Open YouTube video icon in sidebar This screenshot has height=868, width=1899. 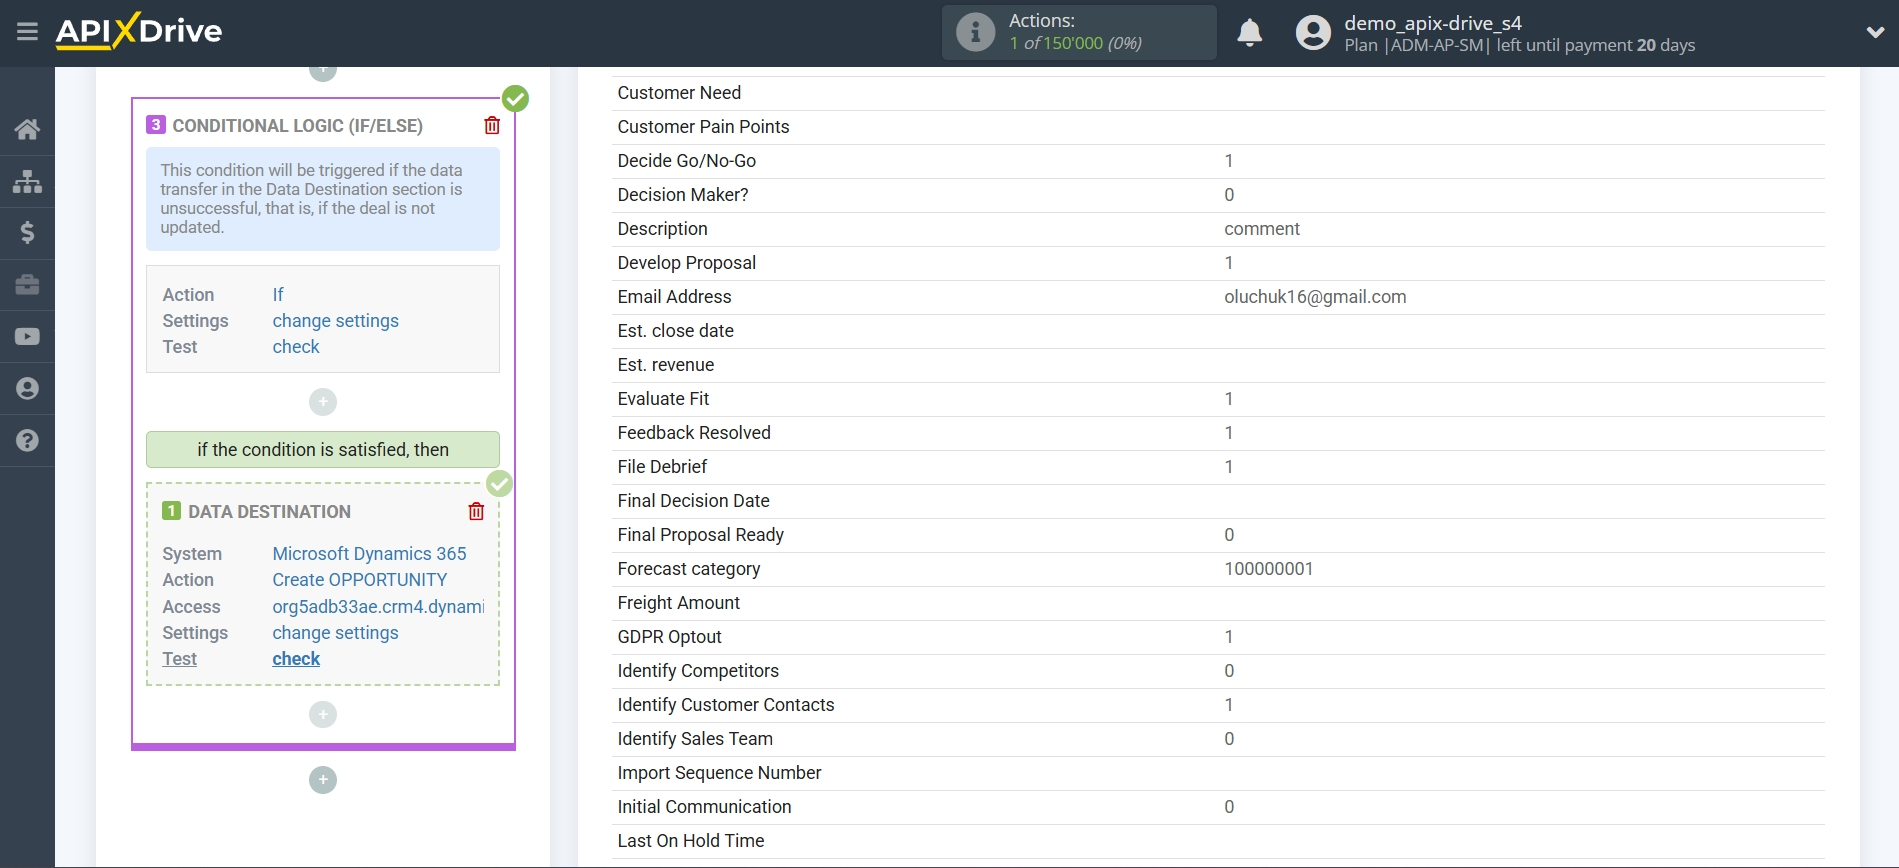[x=27, y=337]
